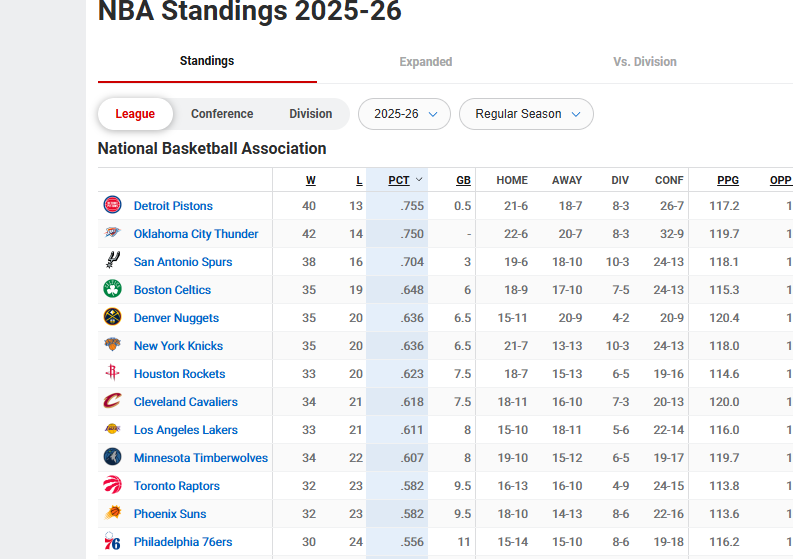Switch to Conference standings view
This screenshot has height=559, width=793.
(x=222, y=114)
